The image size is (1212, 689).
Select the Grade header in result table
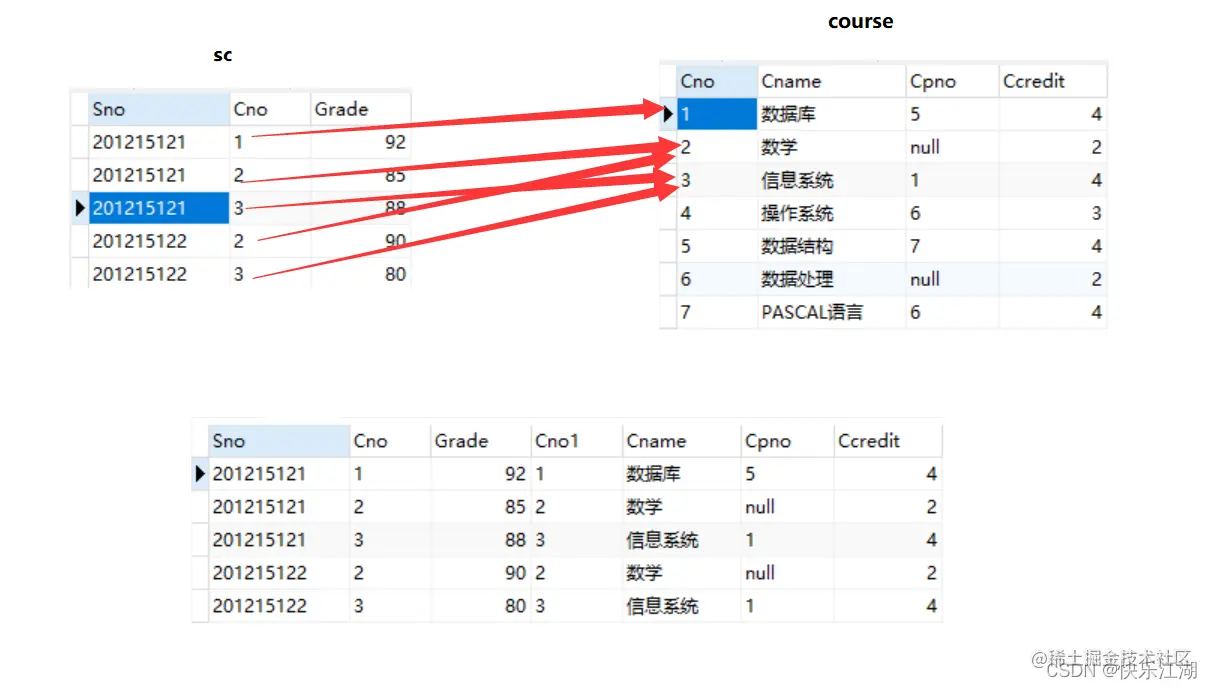pos(480,440)
